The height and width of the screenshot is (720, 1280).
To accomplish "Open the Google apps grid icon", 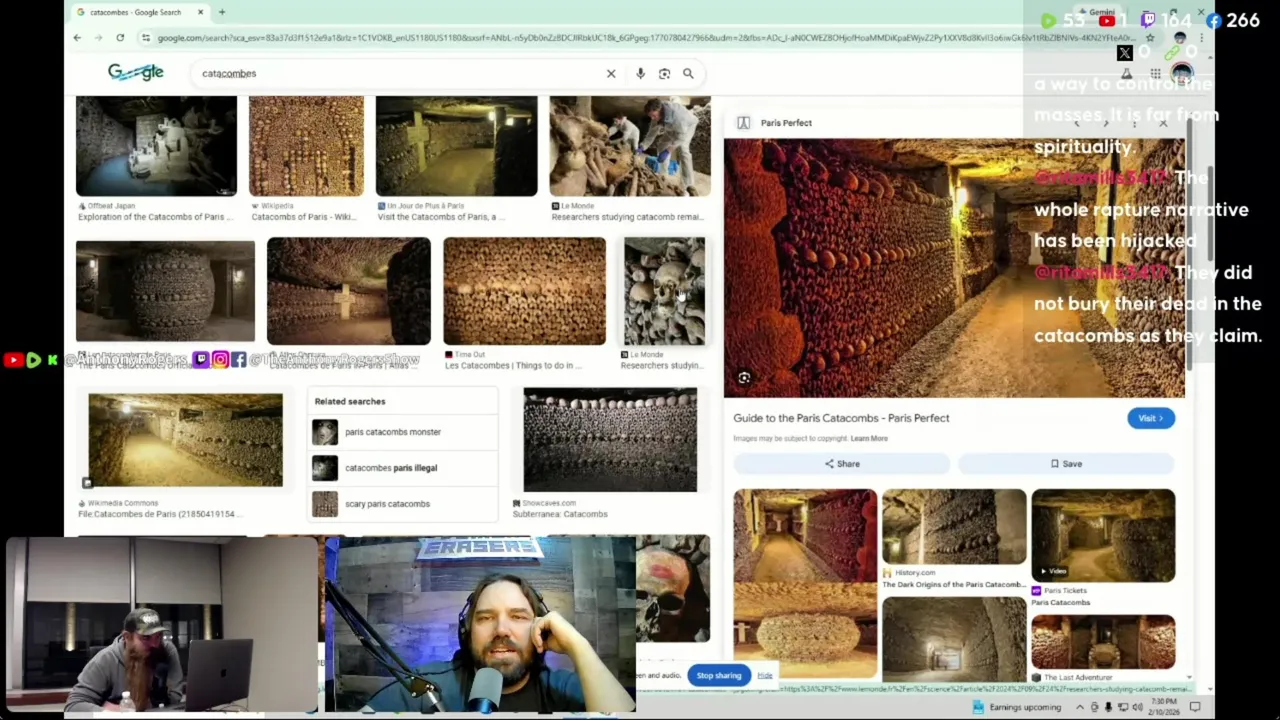I will pyautogui.click(x=1155, y=73).
